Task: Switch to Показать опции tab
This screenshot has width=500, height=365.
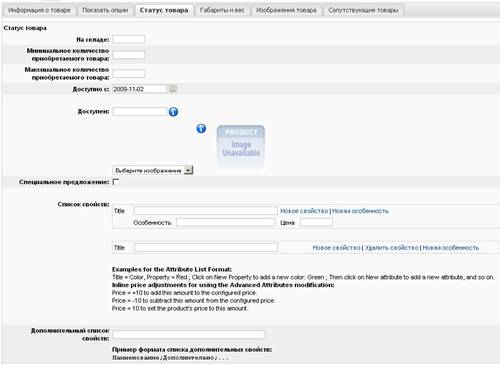Action: pos(105,10)
